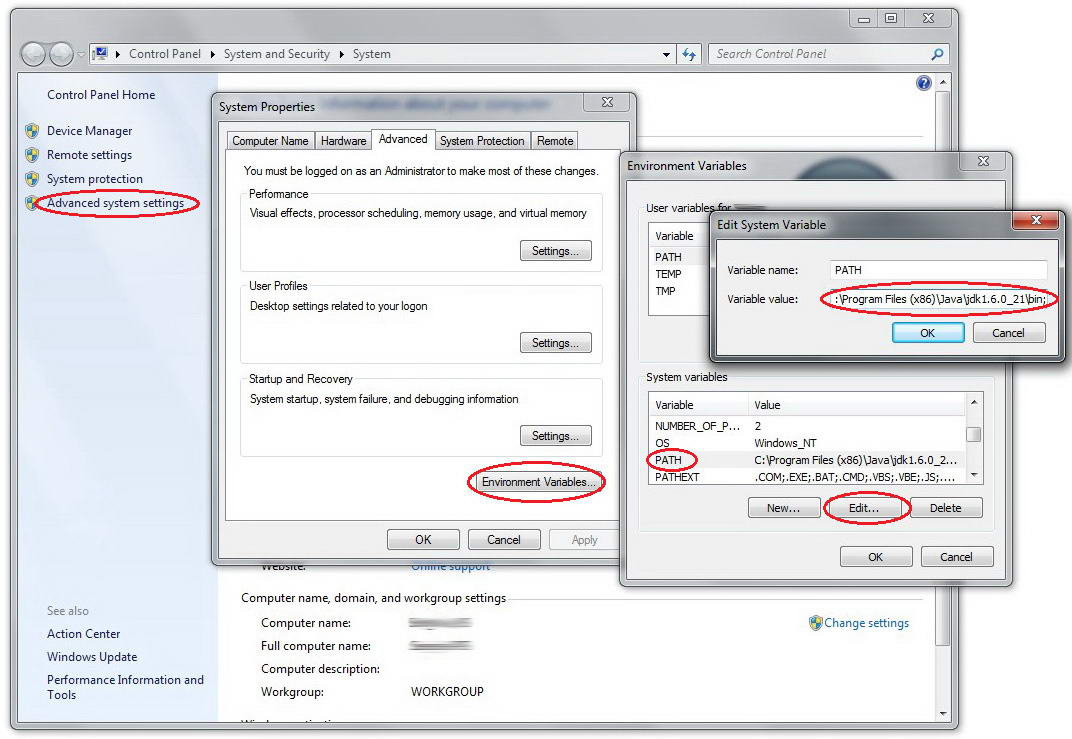Open Action Center link
1072x739 pixels.
pos(83,634)
